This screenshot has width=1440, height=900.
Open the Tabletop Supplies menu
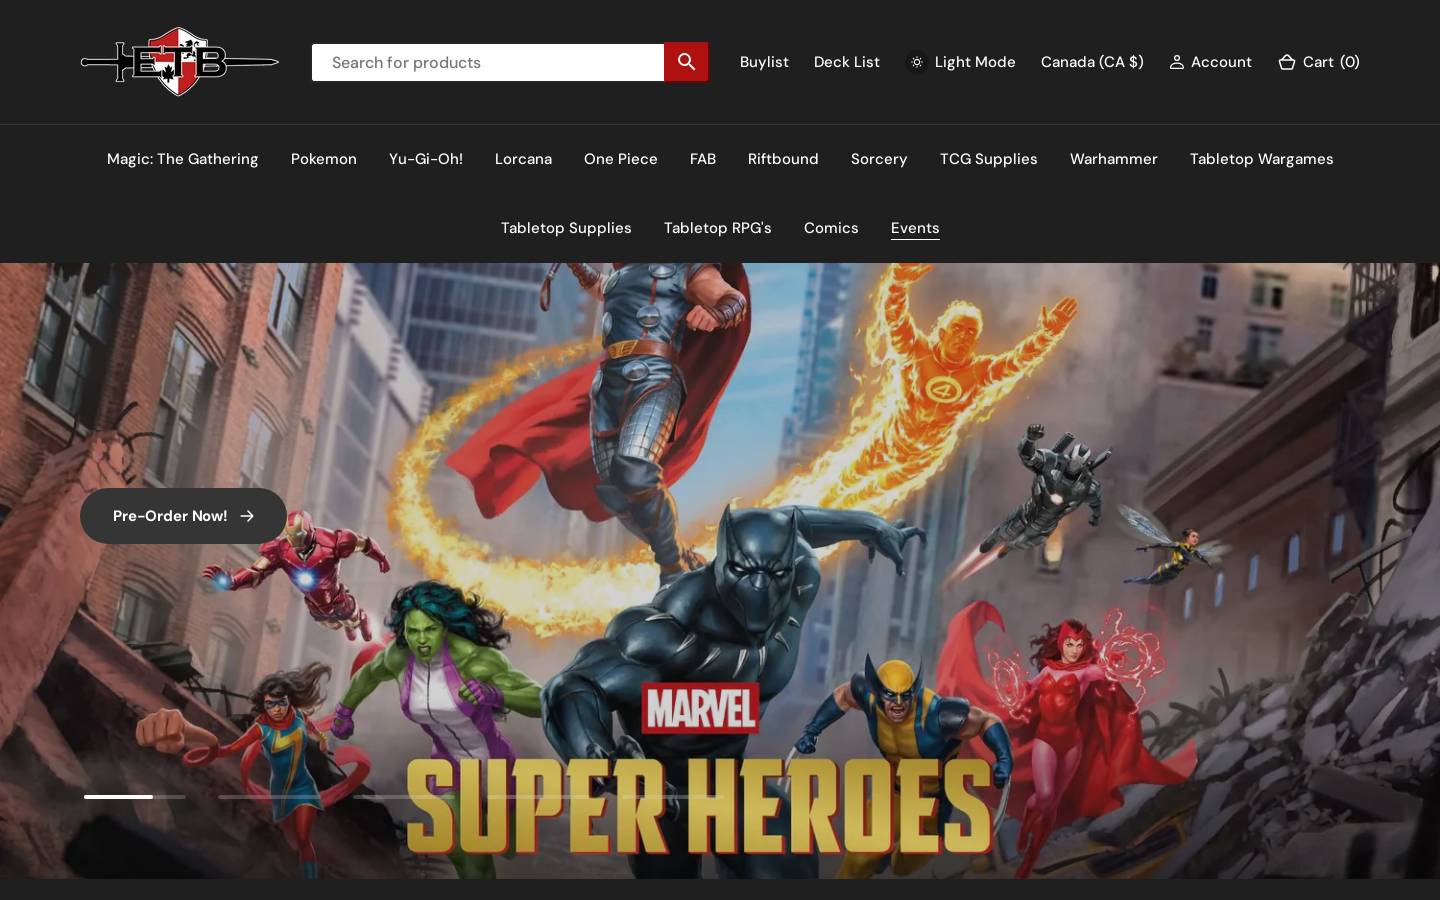566,228
